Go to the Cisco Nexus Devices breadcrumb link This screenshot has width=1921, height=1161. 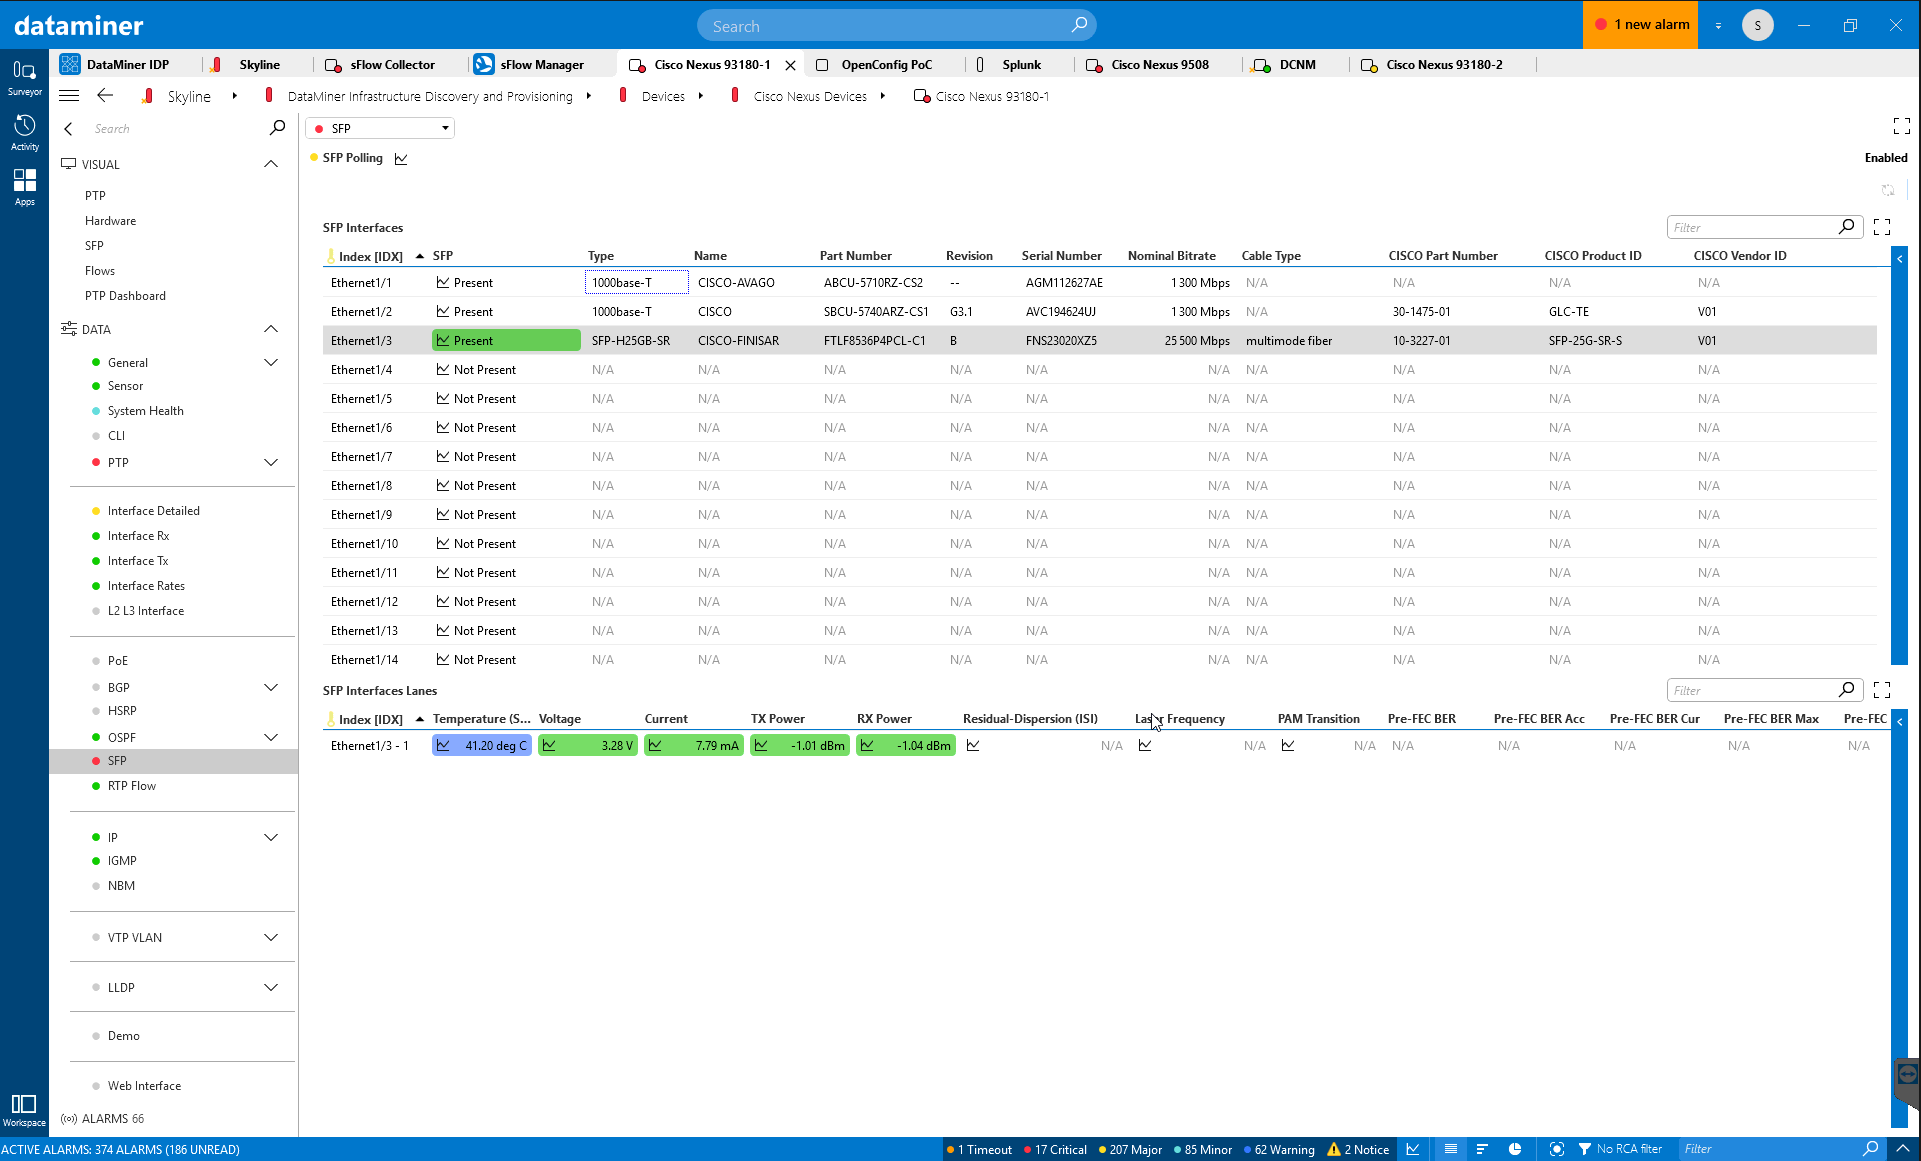(810, 96)
